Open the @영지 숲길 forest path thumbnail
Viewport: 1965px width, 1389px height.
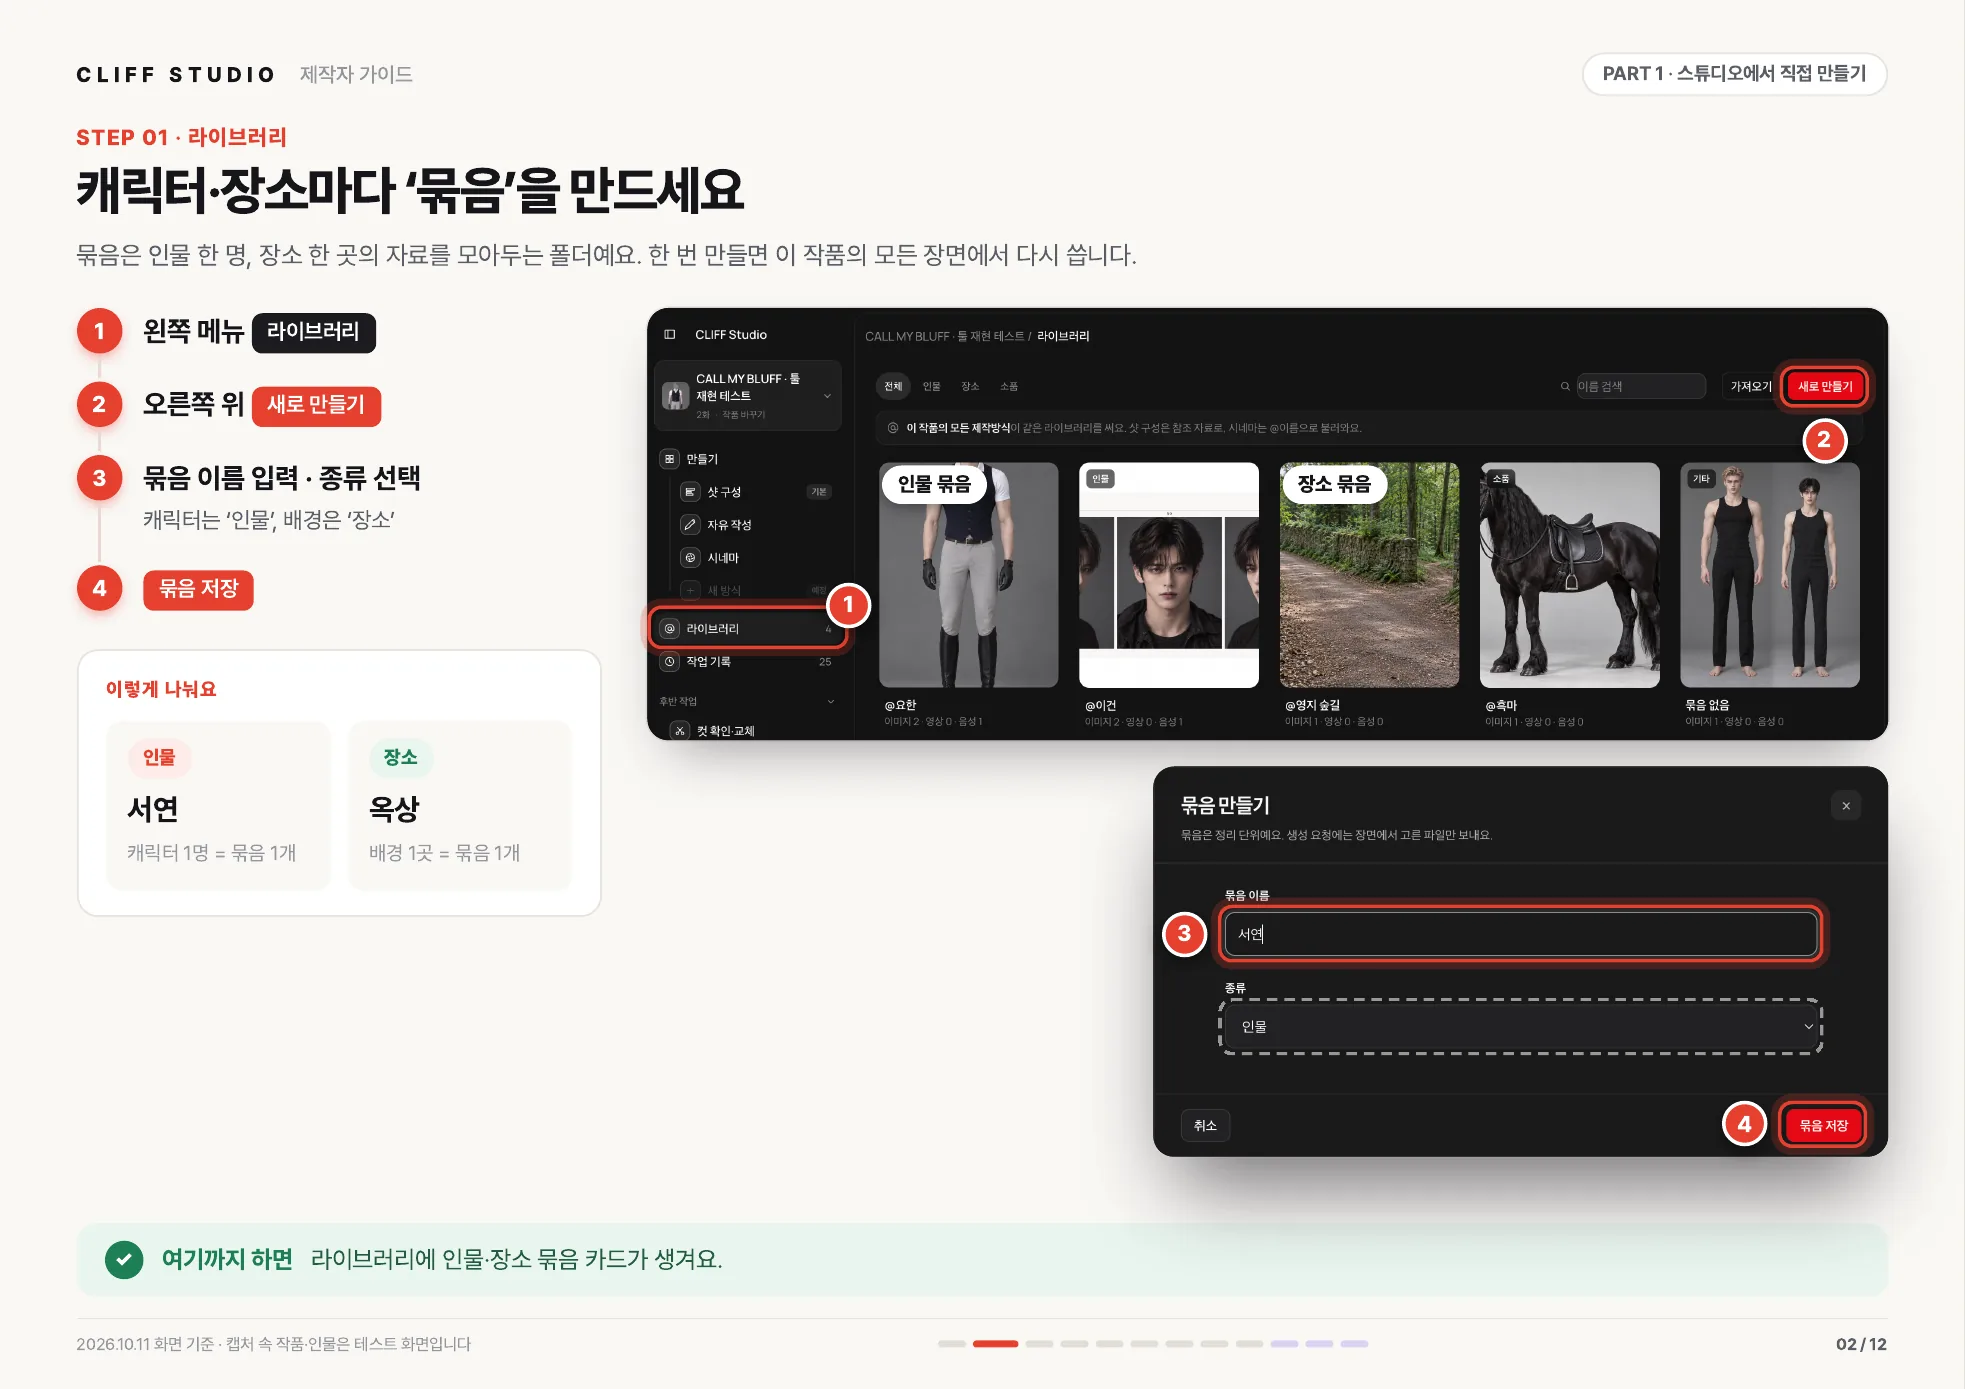(1369, 575)
